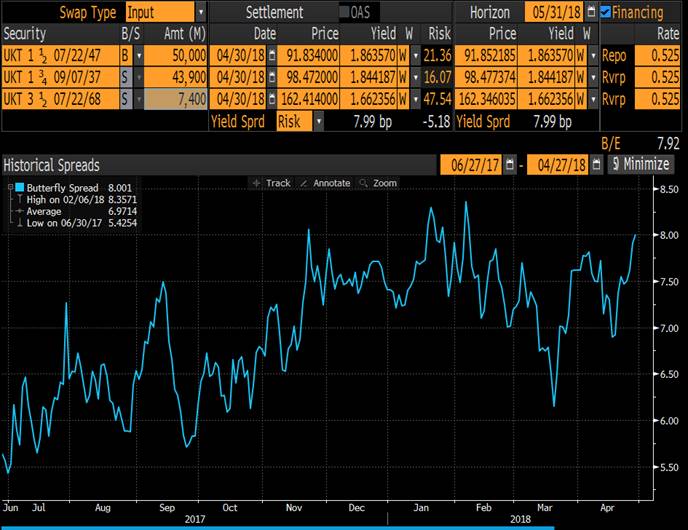Screen dimensions: 688x530
Task: Click the Risk value 47.54
Action: [437, 99]
